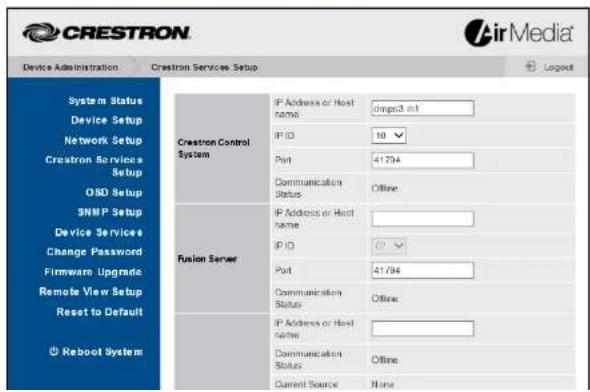
Task: Click the Current Source label
Action: pyautogui.click(x=306, y=384)
